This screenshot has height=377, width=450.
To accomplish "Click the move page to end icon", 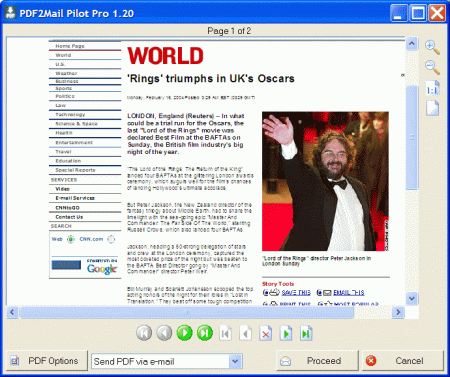I will point(306,333).
